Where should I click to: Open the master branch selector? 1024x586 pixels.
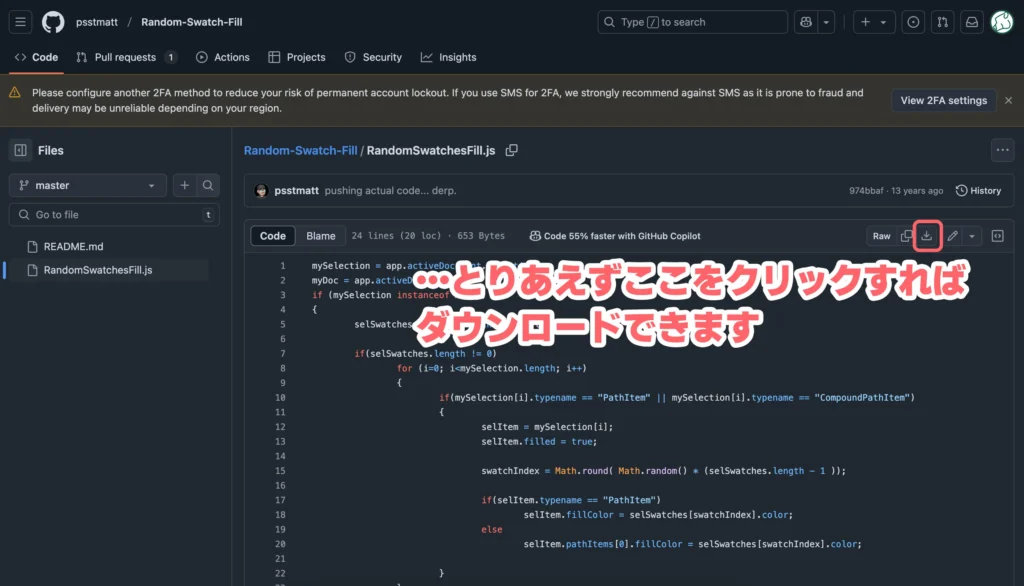[87, 185]
